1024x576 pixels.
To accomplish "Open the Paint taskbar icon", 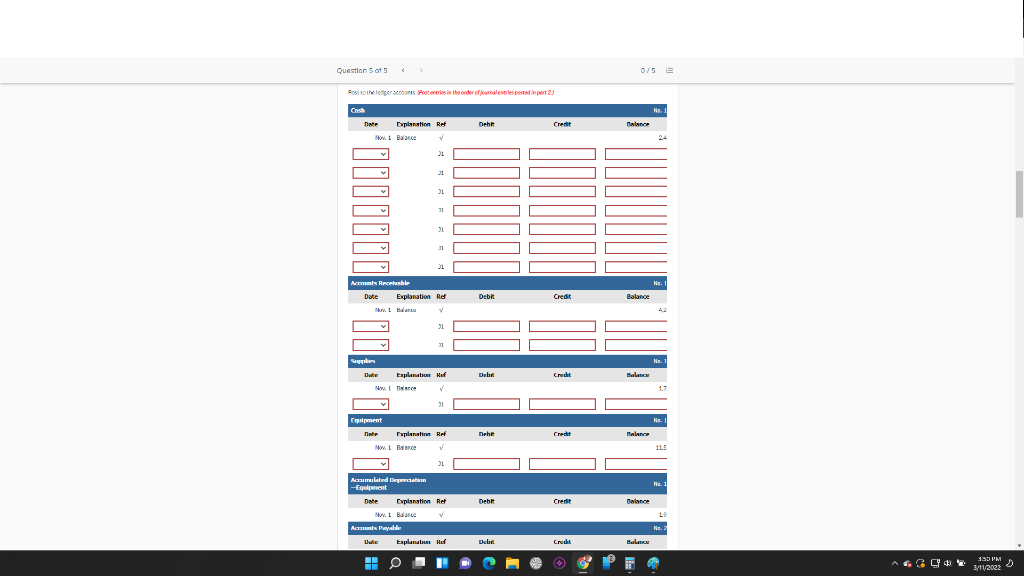I will click(x=653, y=563).
